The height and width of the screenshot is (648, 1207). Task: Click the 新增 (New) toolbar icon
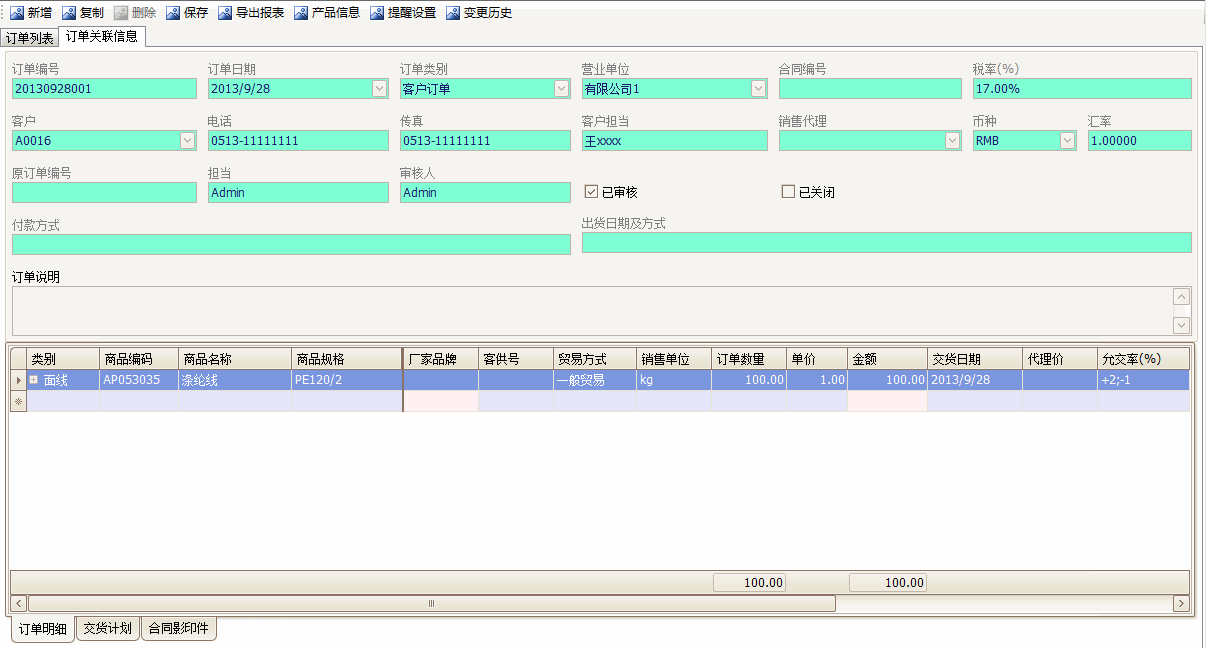click(17, 13)
